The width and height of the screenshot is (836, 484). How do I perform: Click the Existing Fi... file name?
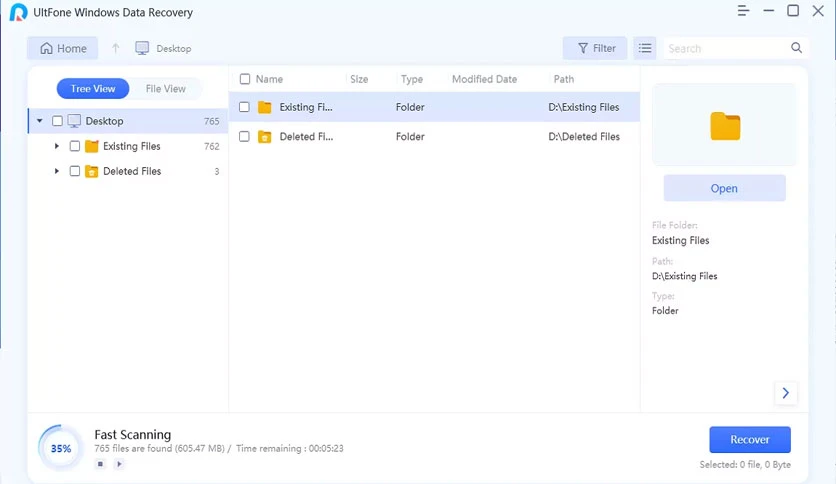coord(306,107)
